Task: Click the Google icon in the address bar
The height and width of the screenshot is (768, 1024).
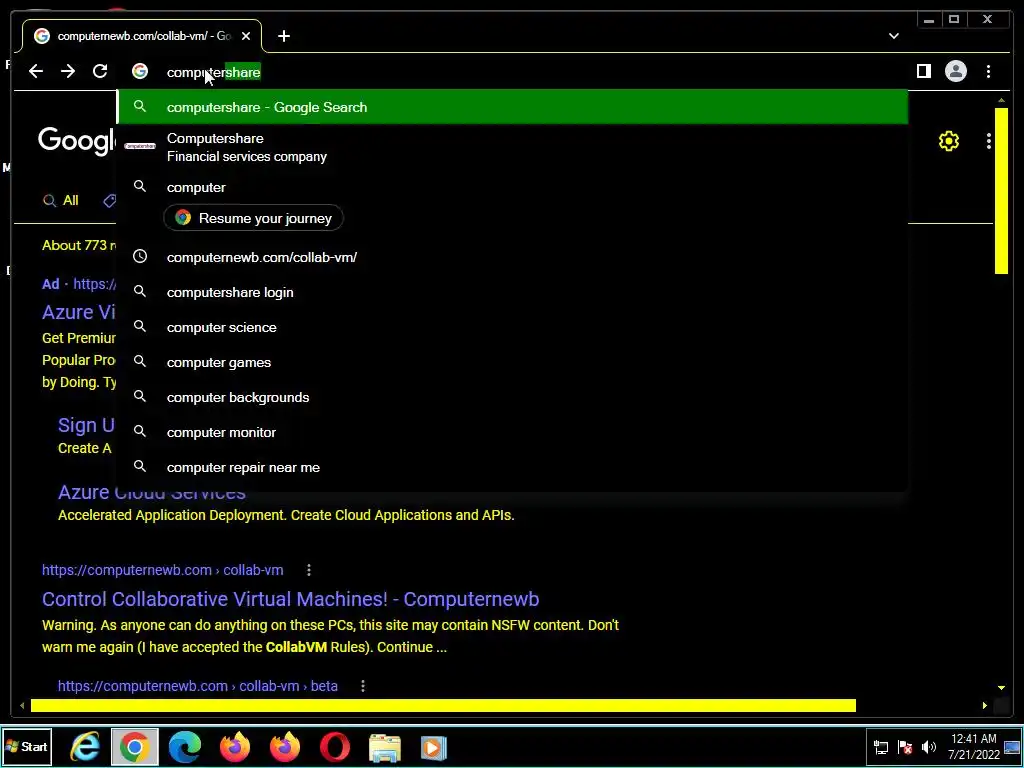Action: pyautogui.click(x=140, y=71)
